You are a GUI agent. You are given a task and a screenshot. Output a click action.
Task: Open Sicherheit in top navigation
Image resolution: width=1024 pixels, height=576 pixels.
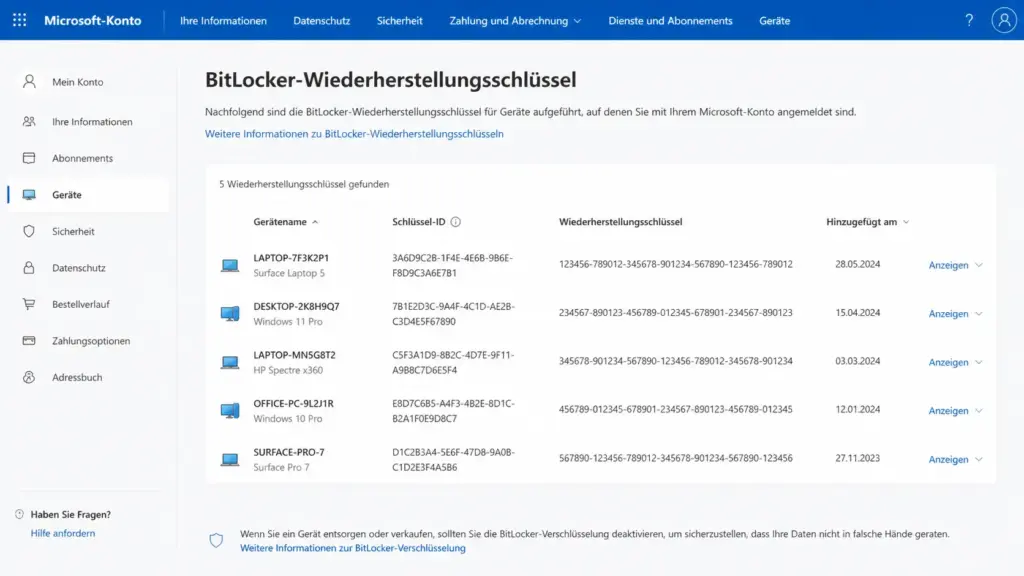click(400, 20)
